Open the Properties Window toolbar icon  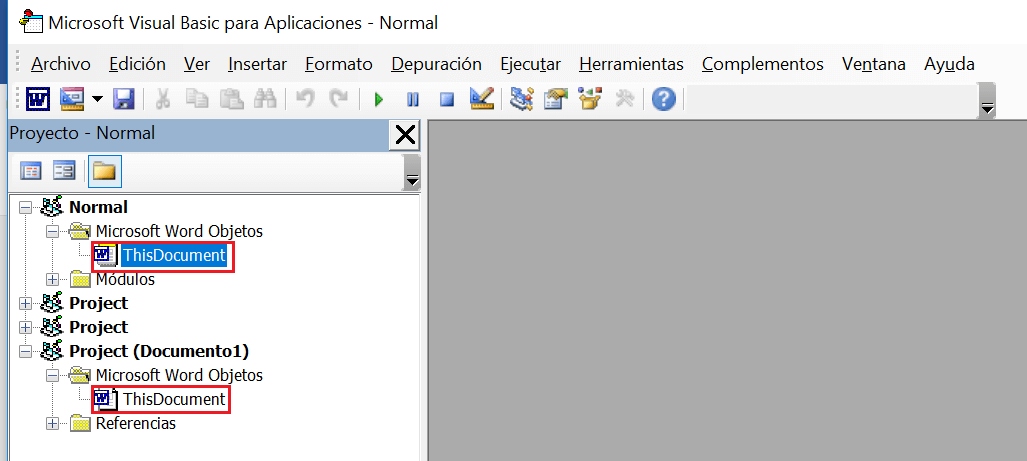click(556, 99)
